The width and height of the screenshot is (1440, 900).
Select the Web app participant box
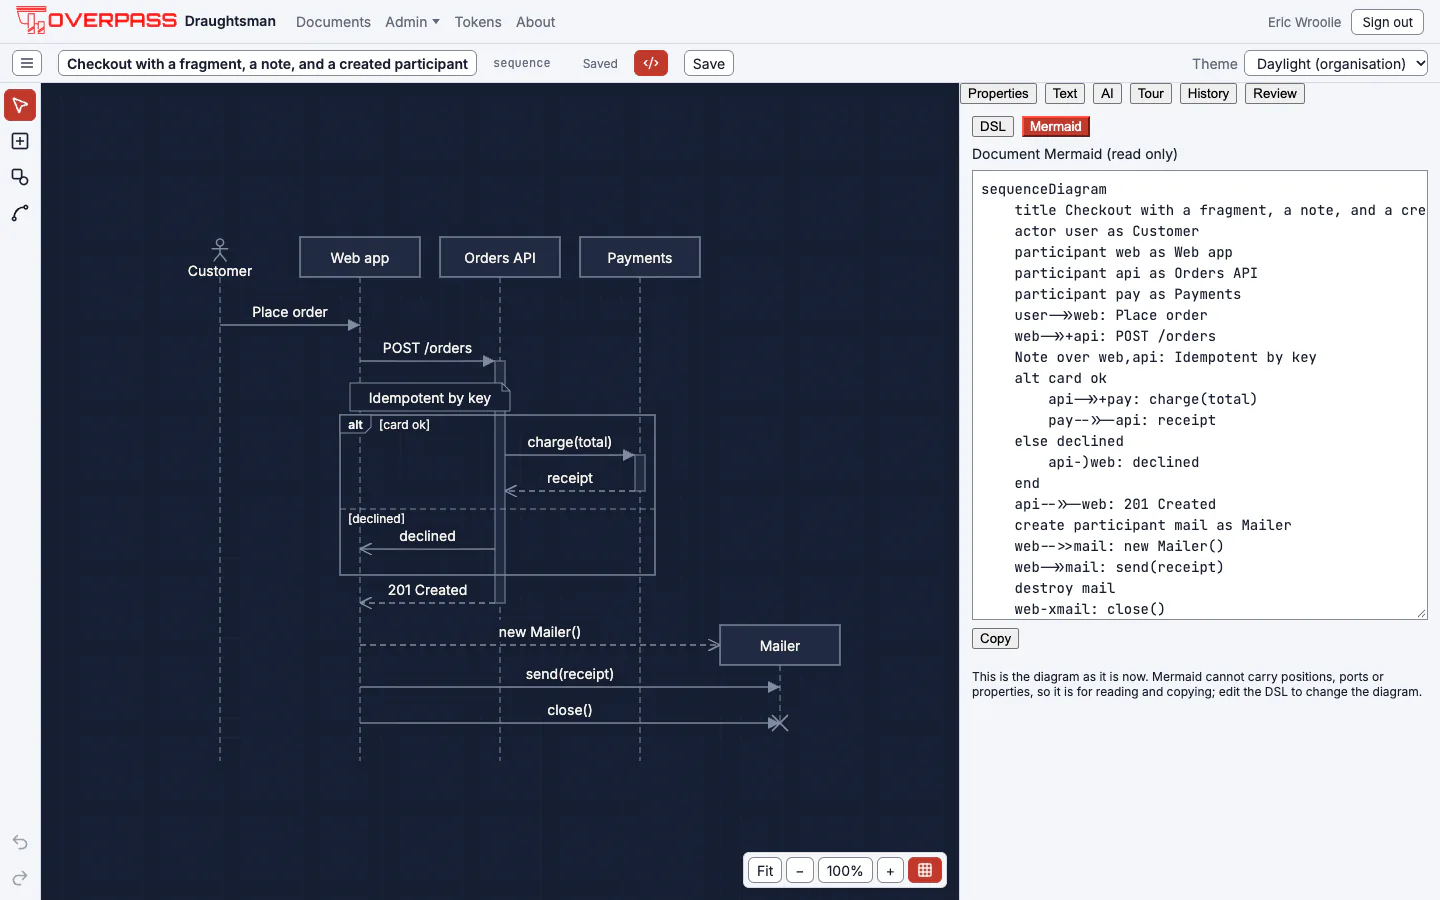360,257
